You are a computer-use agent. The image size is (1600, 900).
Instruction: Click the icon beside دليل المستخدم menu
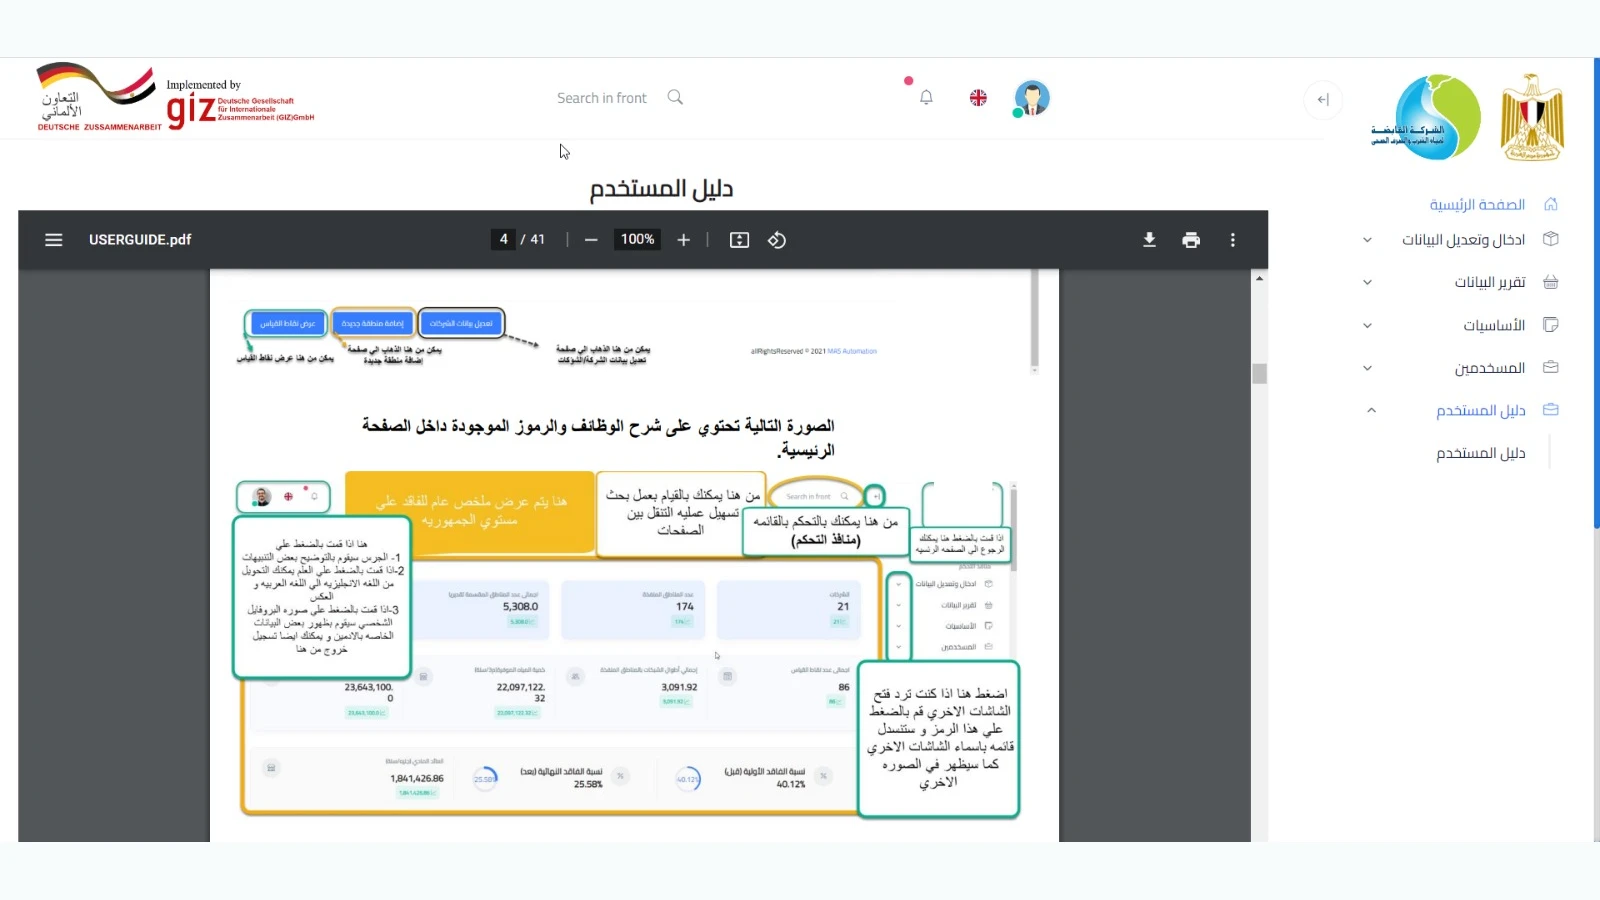click(x=1551, y=410)
